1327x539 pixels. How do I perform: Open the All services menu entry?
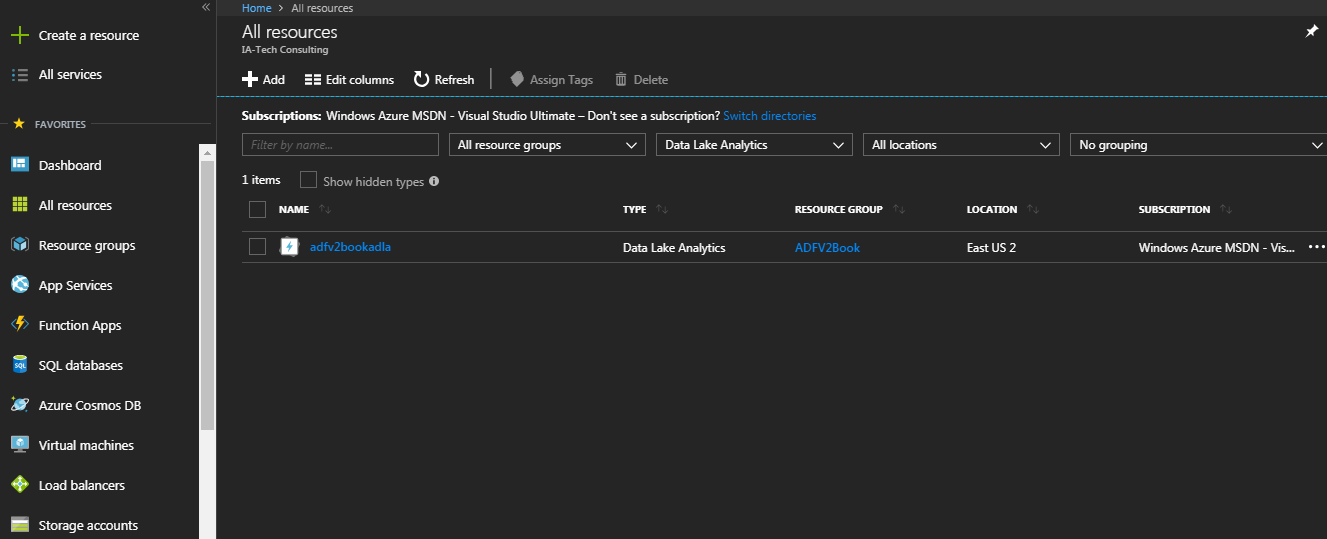(x=70, y=75)
